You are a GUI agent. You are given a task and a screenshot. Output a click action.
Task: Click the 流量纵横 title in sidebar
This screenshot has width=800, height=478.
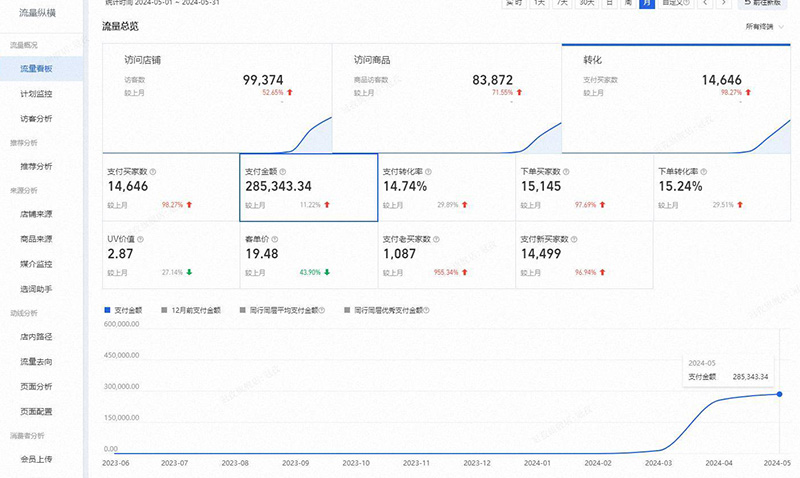[37, 13]
